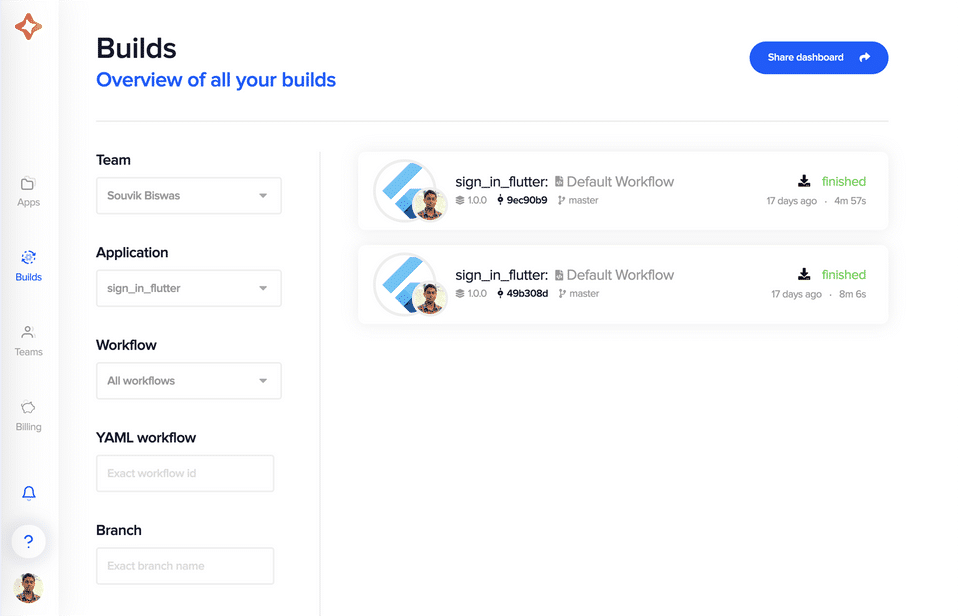The height and width of the screenshot is (616, 960).
Task: Download artifacts of build 49b308d
Action: [x=804, y=274]
